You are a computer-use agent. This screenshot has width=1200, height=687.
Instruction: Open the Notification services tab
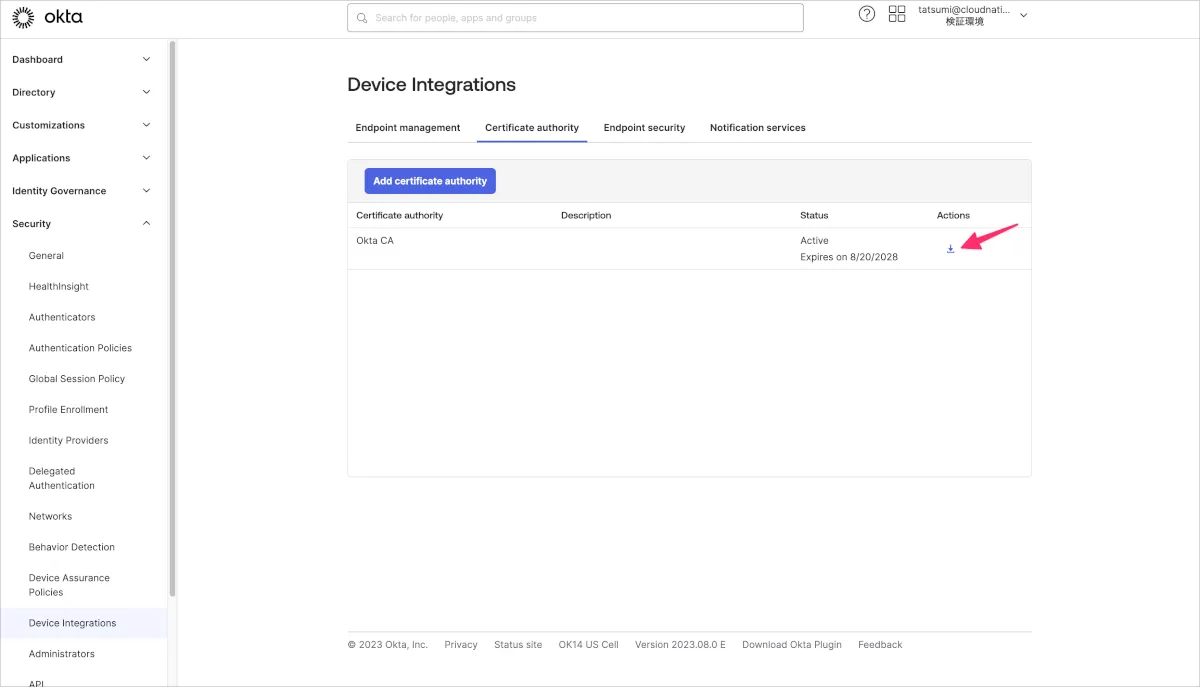click(x=757, y=128)
